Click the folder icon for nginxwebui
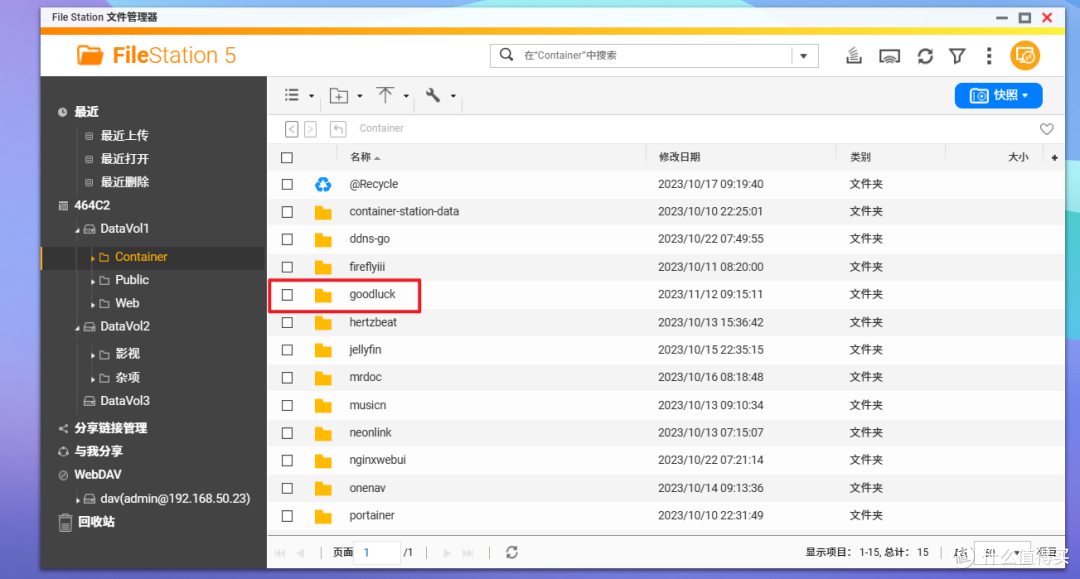The height and width of the screenshot is (579, 1080). (323, 461)
